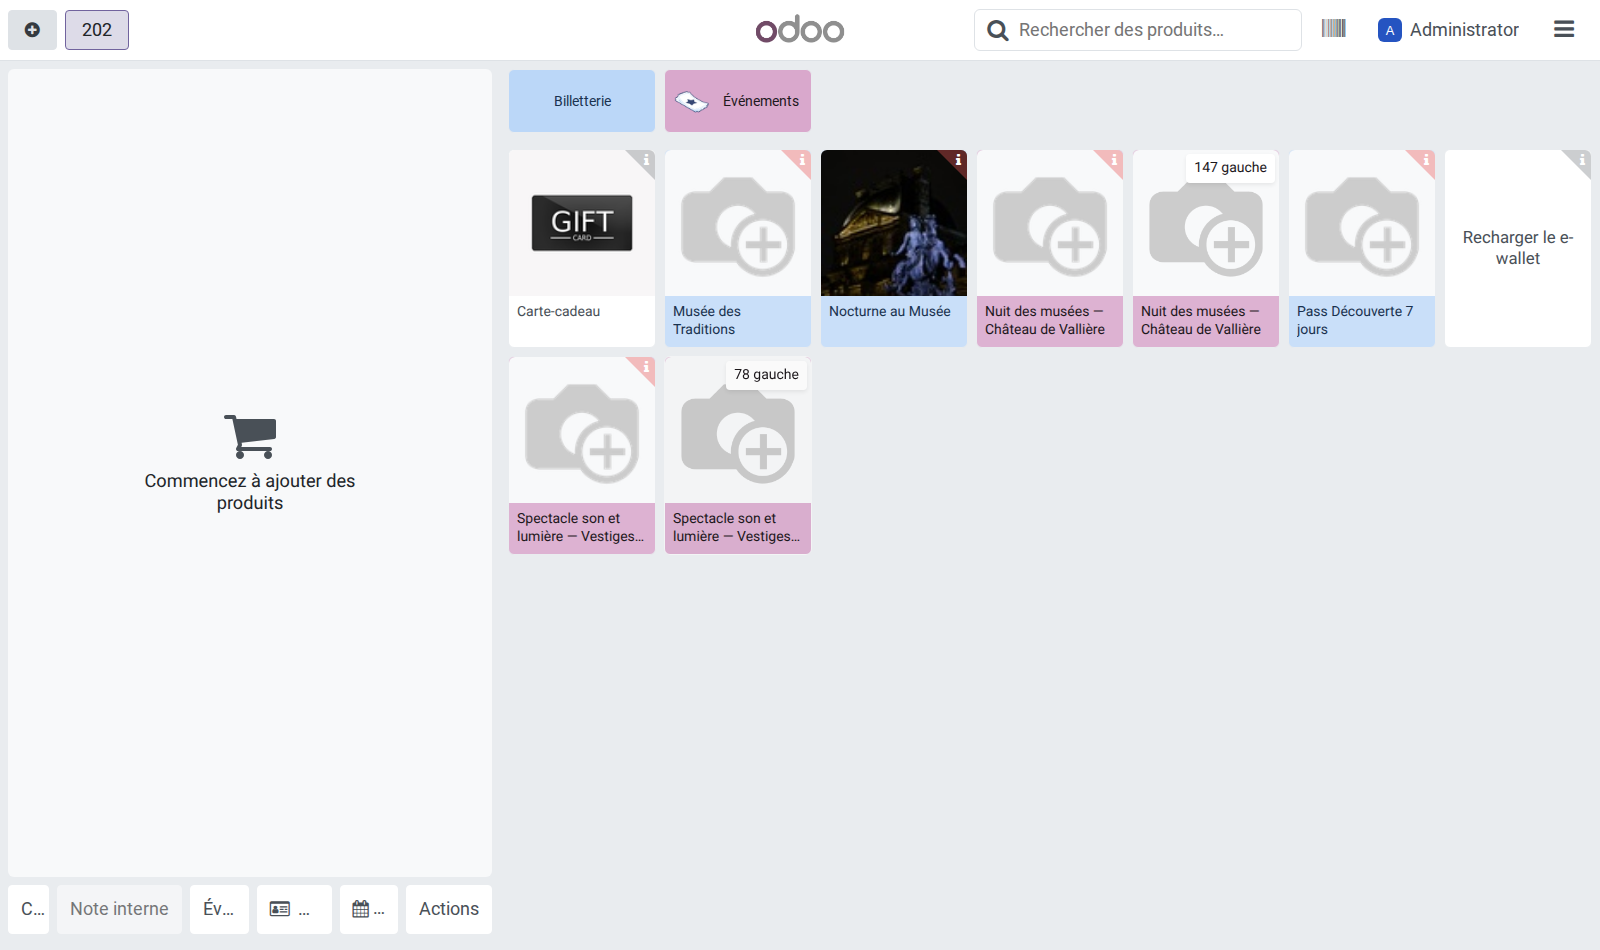
Task: Click the Administrator avatar badge
Action: [x=1389, y=30]
